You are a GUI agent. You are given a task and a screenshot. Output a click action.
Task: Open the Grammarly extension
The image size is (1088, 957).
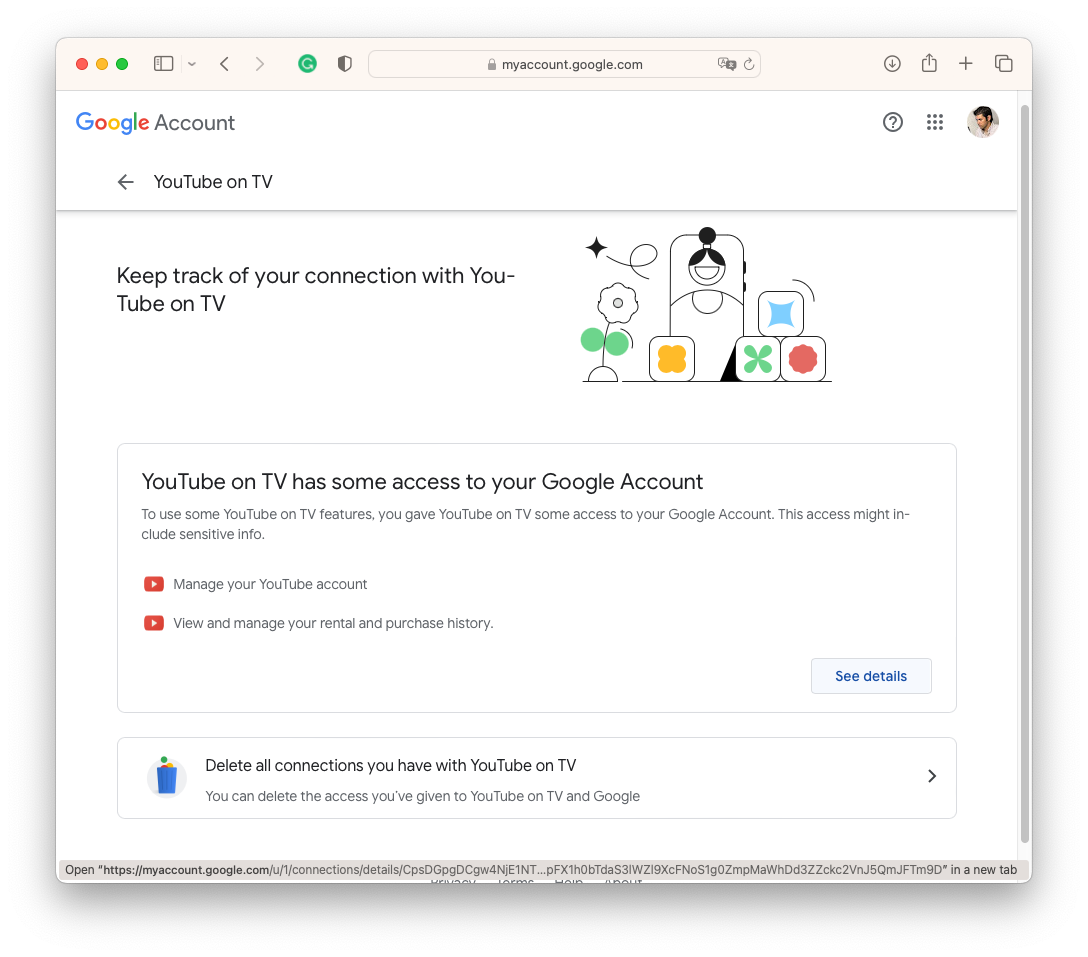coord(307,63)
